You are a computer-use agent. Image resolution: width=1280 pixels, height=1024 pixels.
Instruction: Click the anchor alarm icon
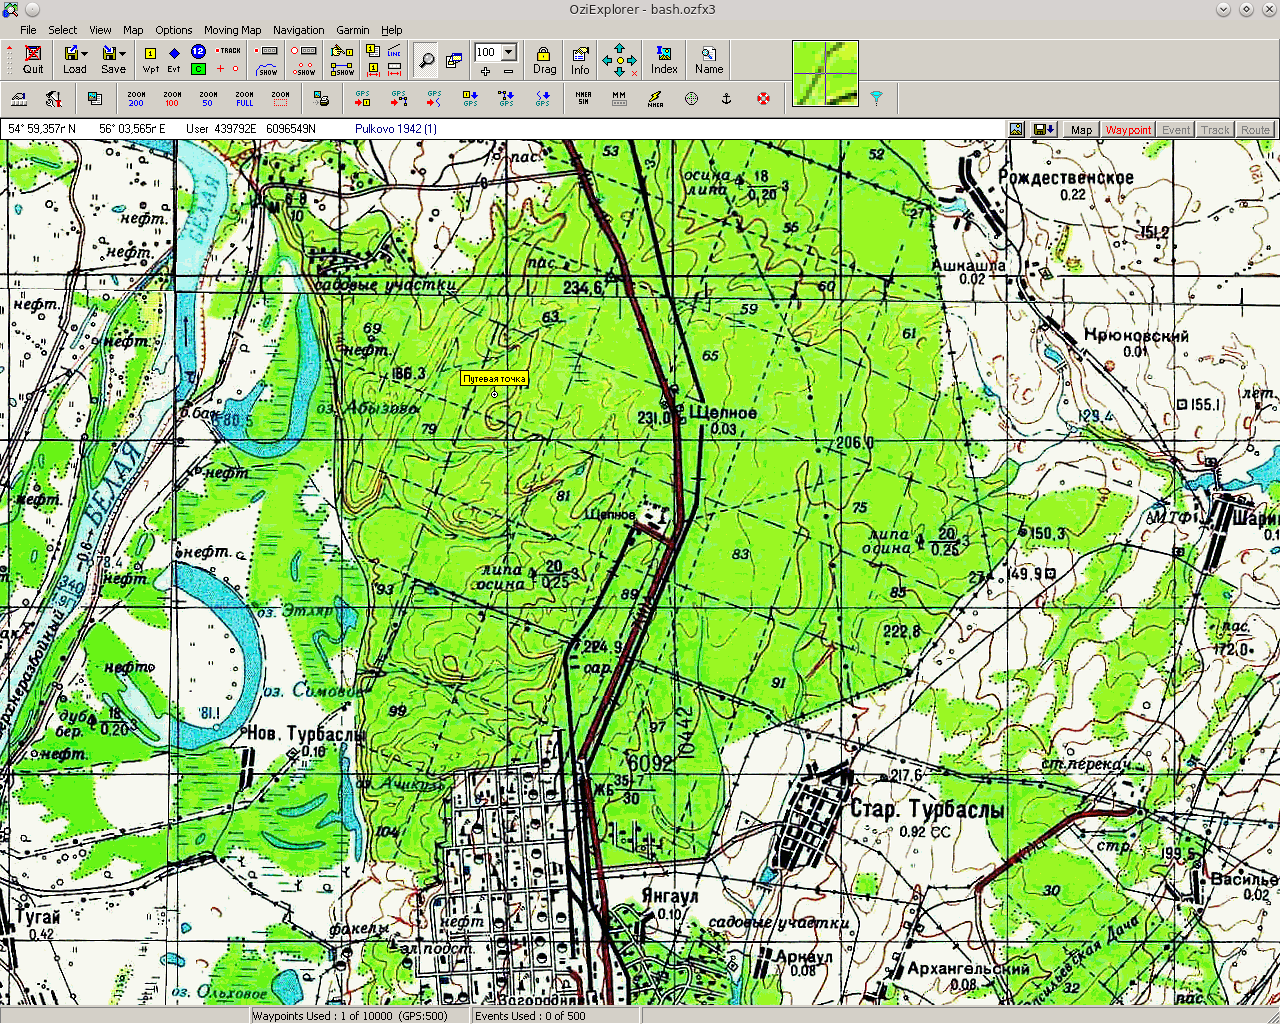click(x=727, y=99)
